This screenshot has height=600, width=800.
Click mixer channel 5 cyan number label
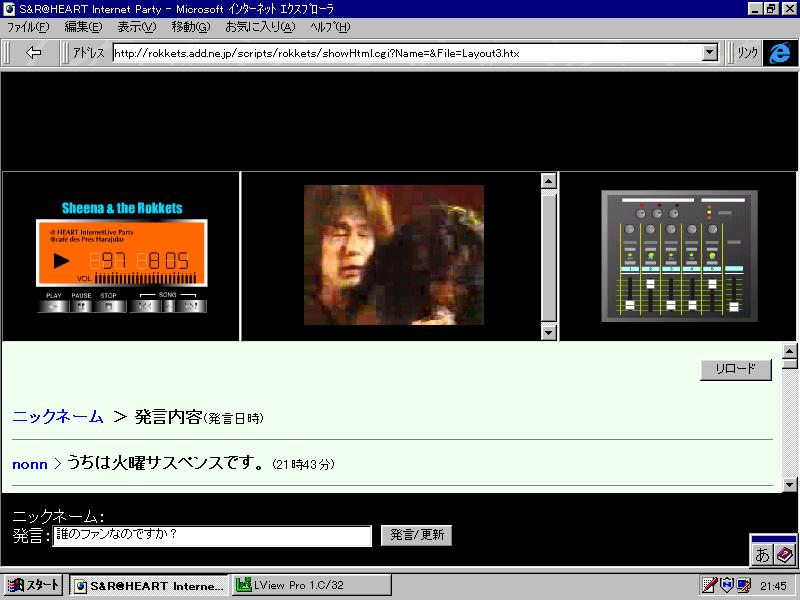click(x=712, y=268)
